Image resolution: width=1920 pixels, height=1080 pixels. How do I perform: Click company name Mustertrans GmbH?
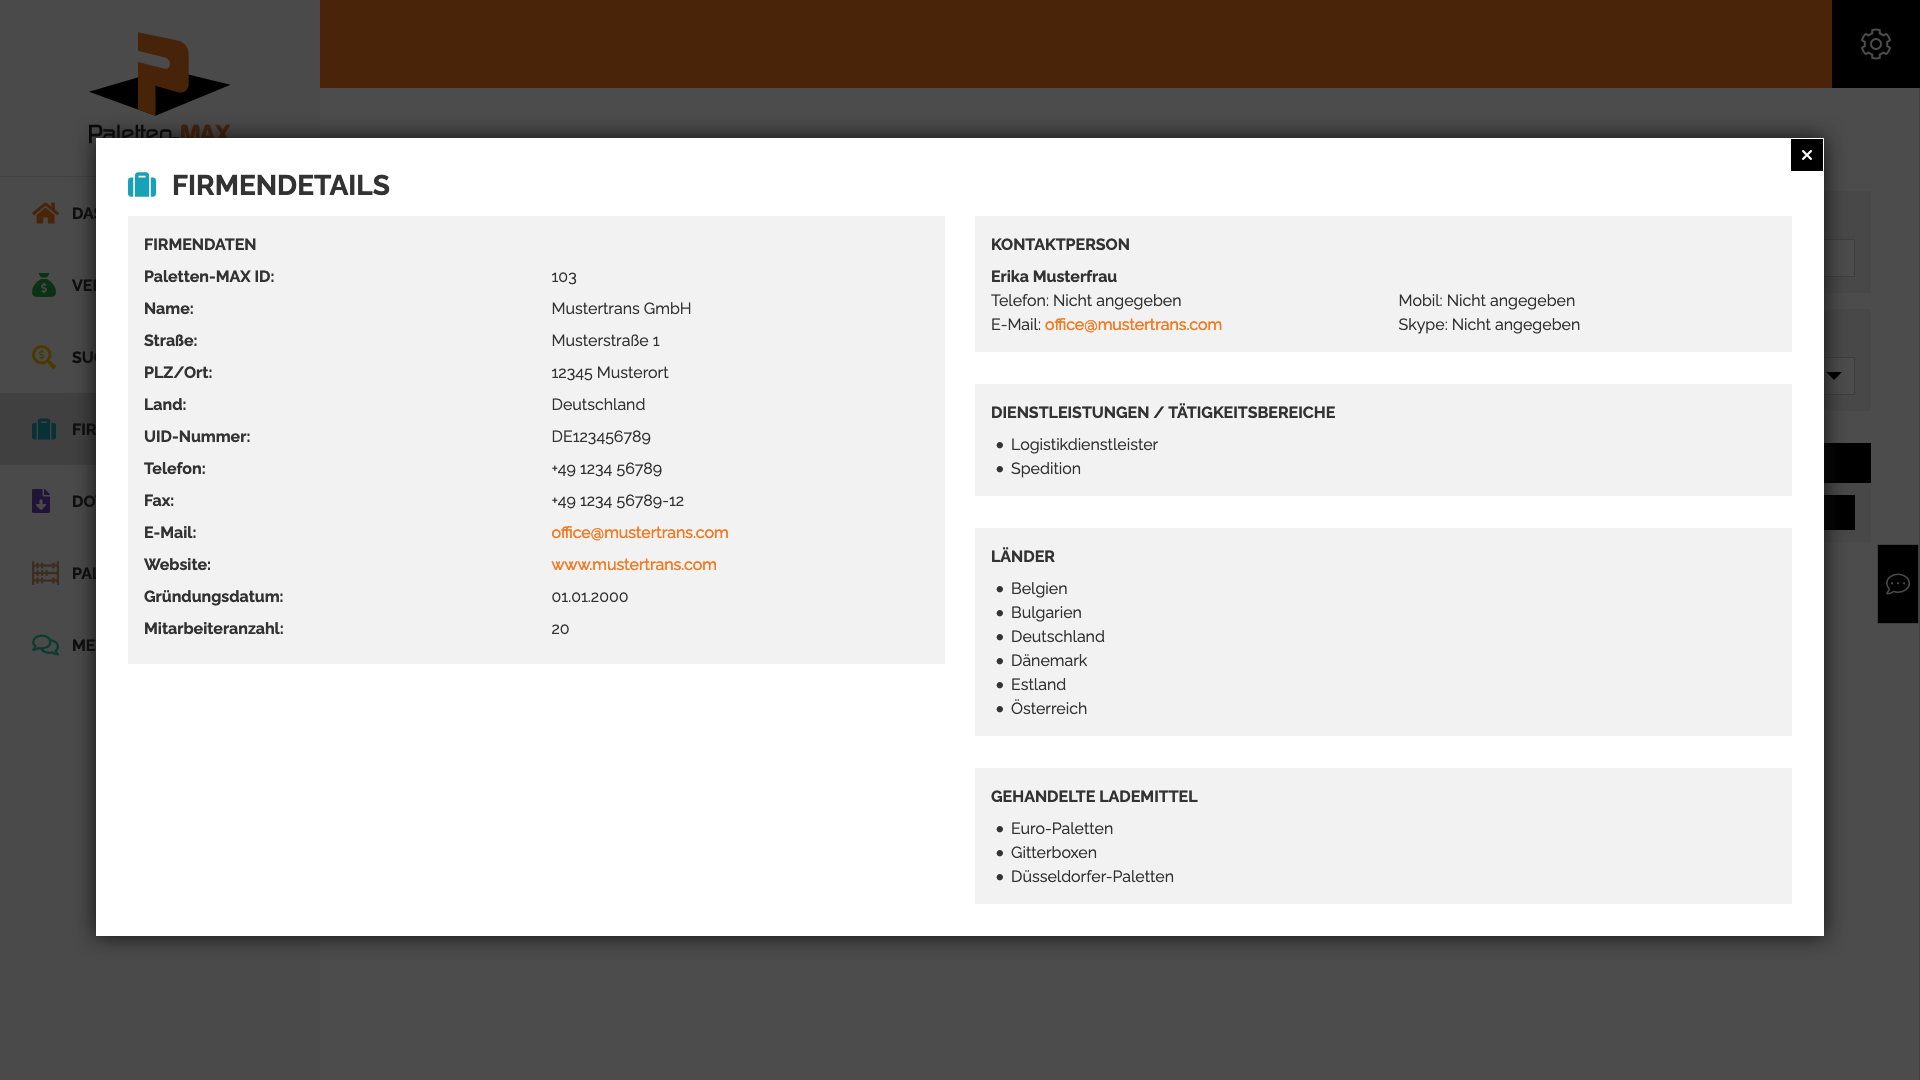(621, 309)
